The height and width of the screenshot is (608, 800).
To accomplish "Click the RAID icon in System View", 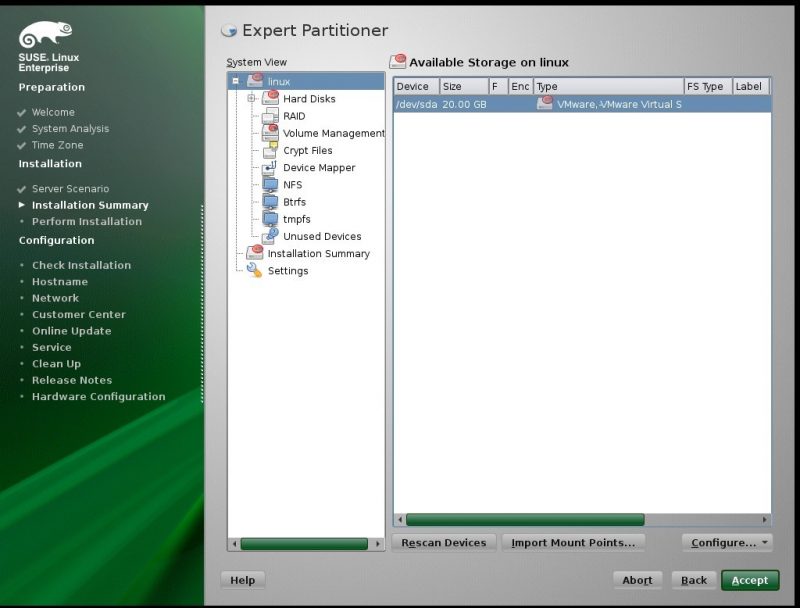I will coord(270,116).
